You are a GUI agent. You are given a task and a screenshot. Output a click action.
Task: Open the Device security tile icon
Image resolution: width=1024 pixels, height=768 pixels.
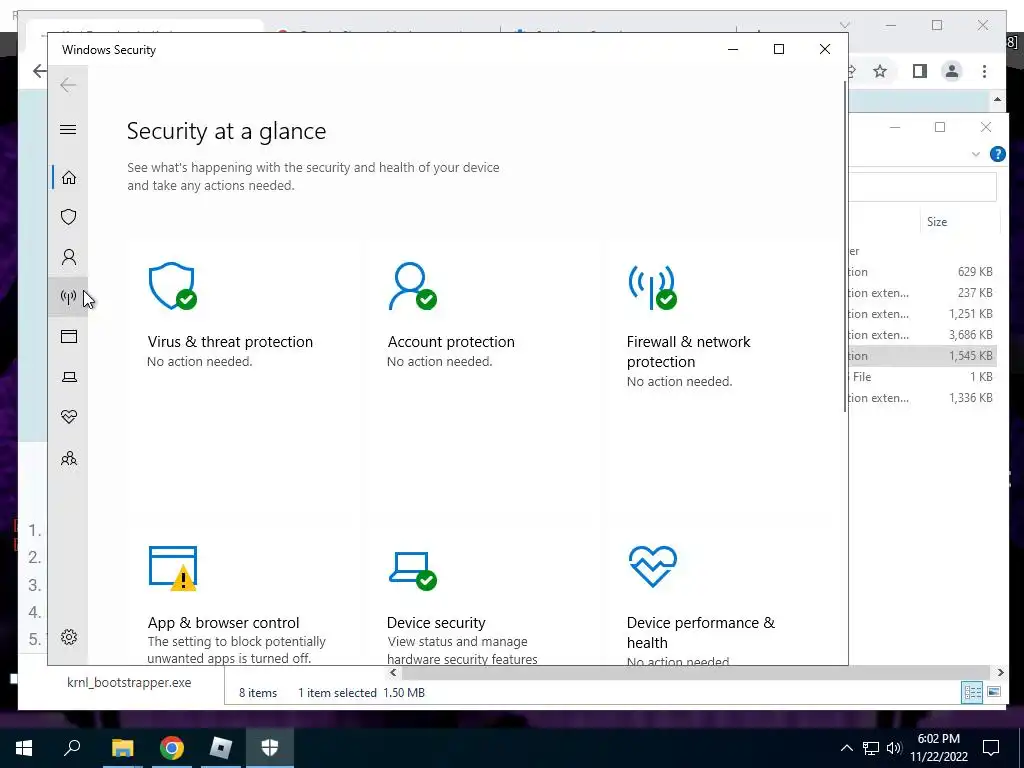tap(412, 569)
